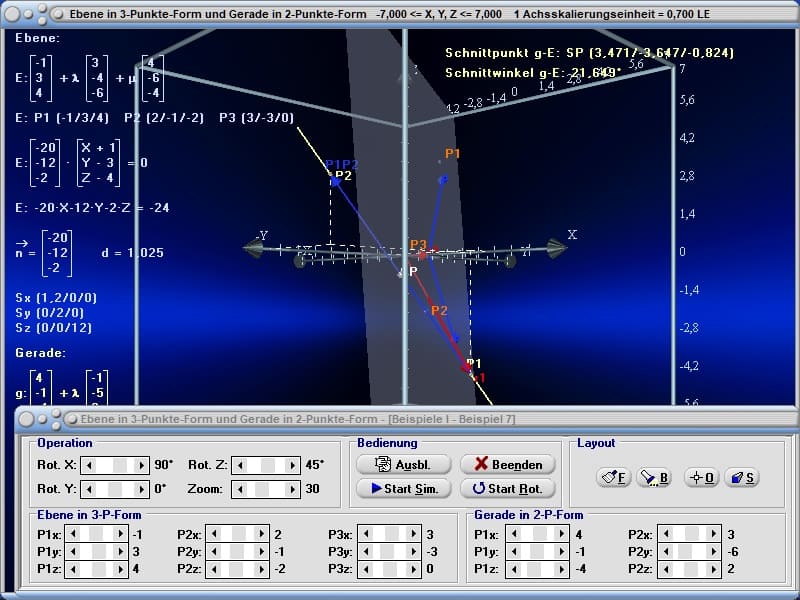Decrease line P2z in Gerade in 2-P-Form
800x600 pixels.
point(665,569)
